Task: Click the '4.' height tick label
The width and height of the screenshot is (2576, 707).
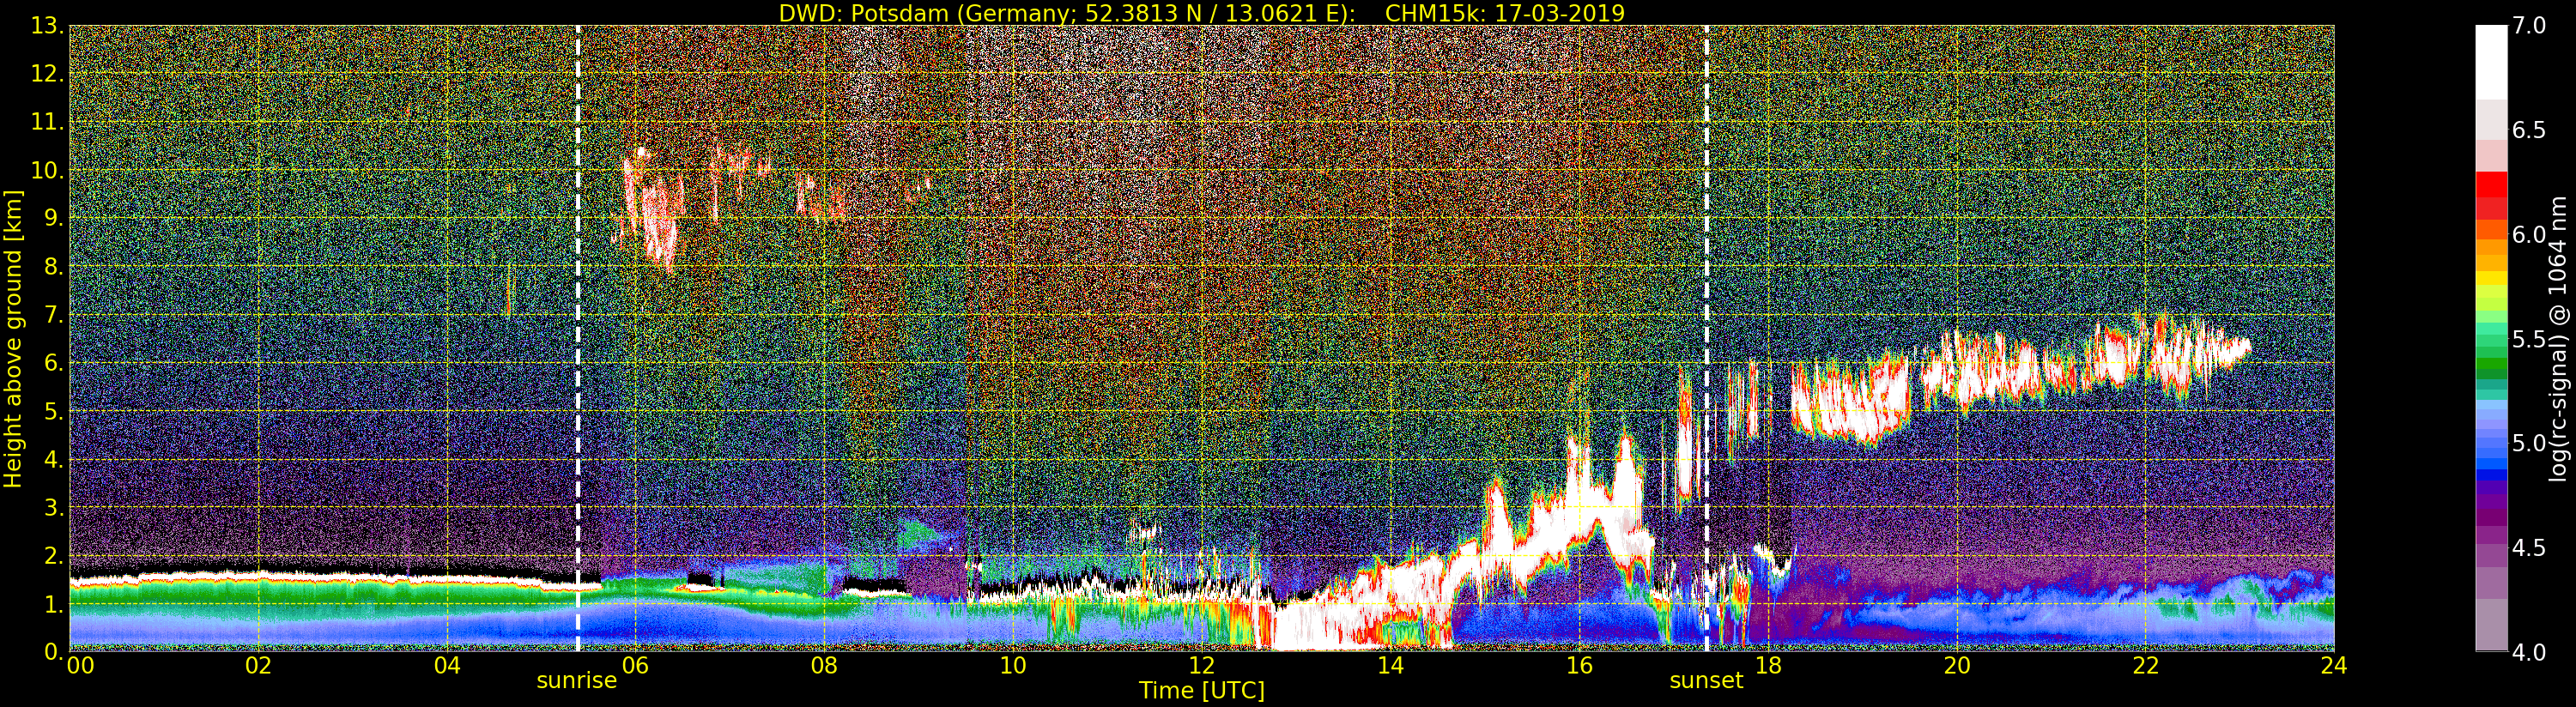Action: [x=53, y=459]
